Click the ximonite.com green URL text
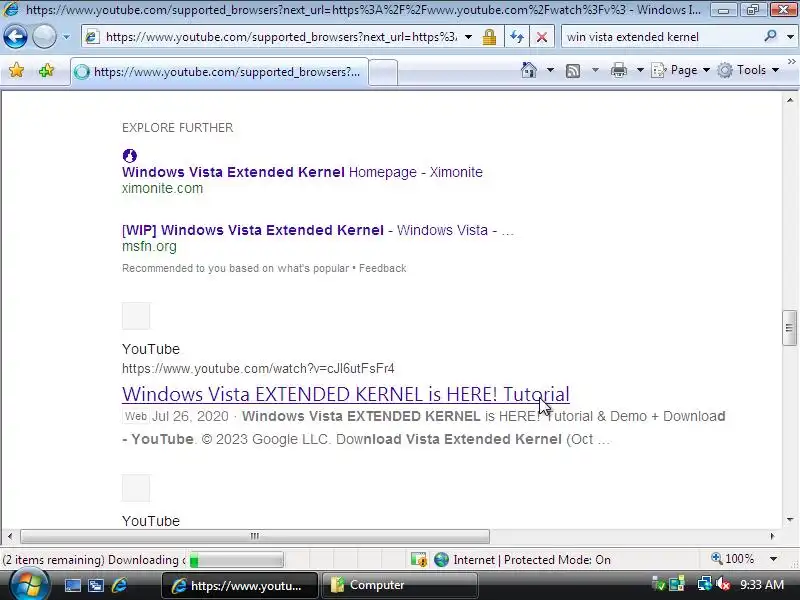 click(x=162, y=188)
